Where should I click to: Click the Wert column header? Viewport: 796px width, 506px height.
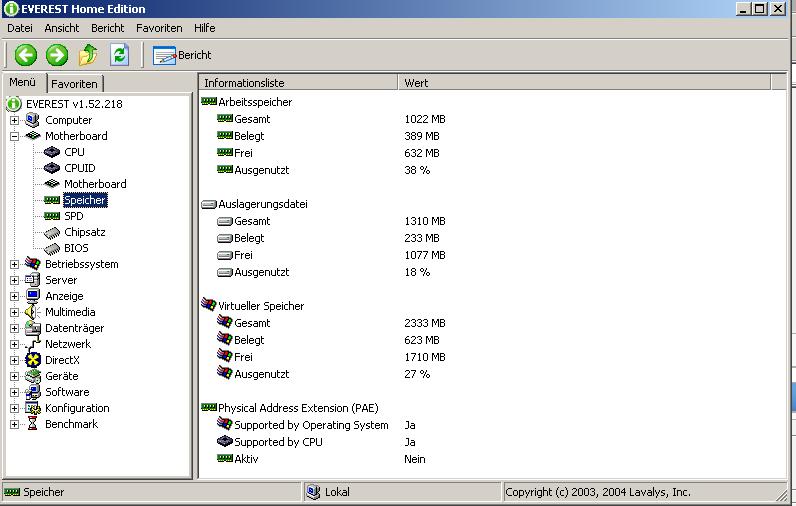pos(584,83)
